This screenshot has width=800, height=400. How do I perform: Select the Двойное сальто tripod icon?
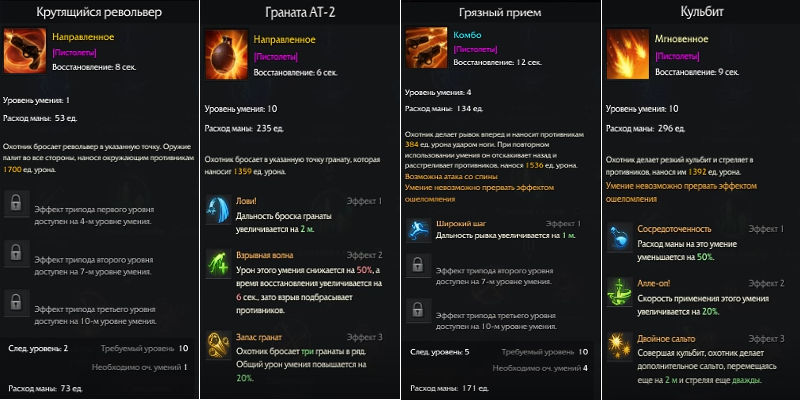tap(619, 346)
